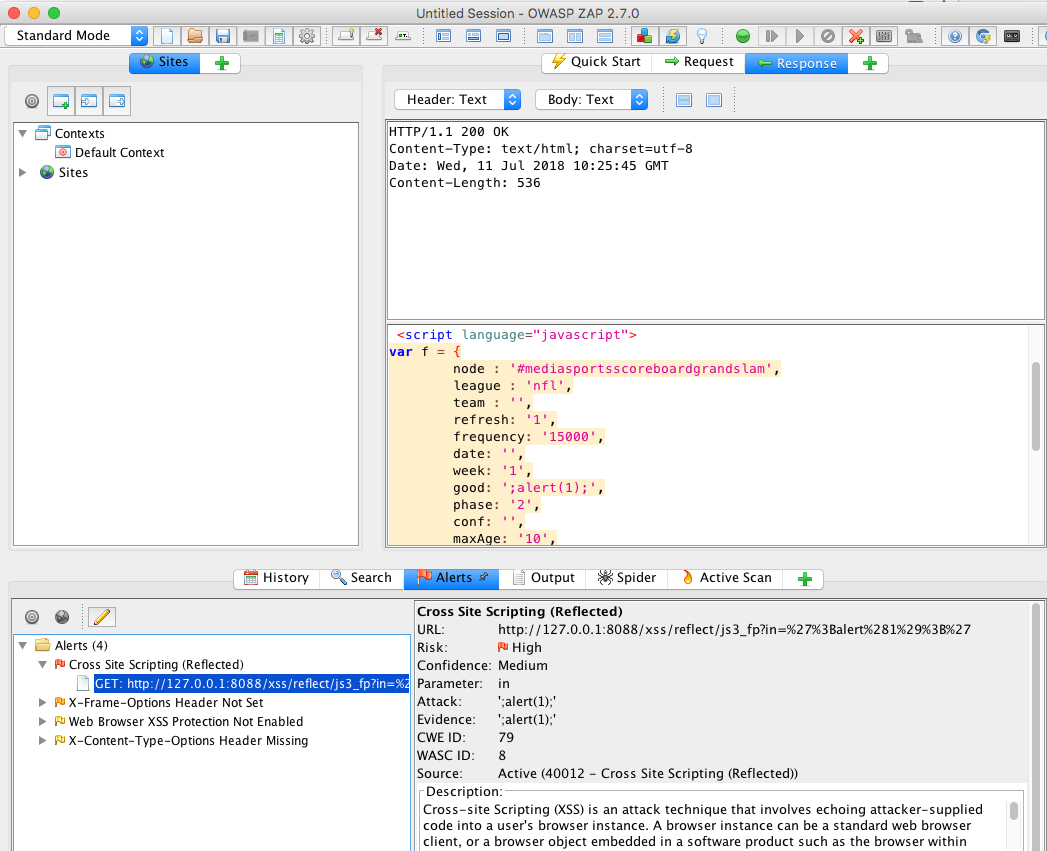
Task: Add a tab next to Sites
Action: [x=222, y=63]
